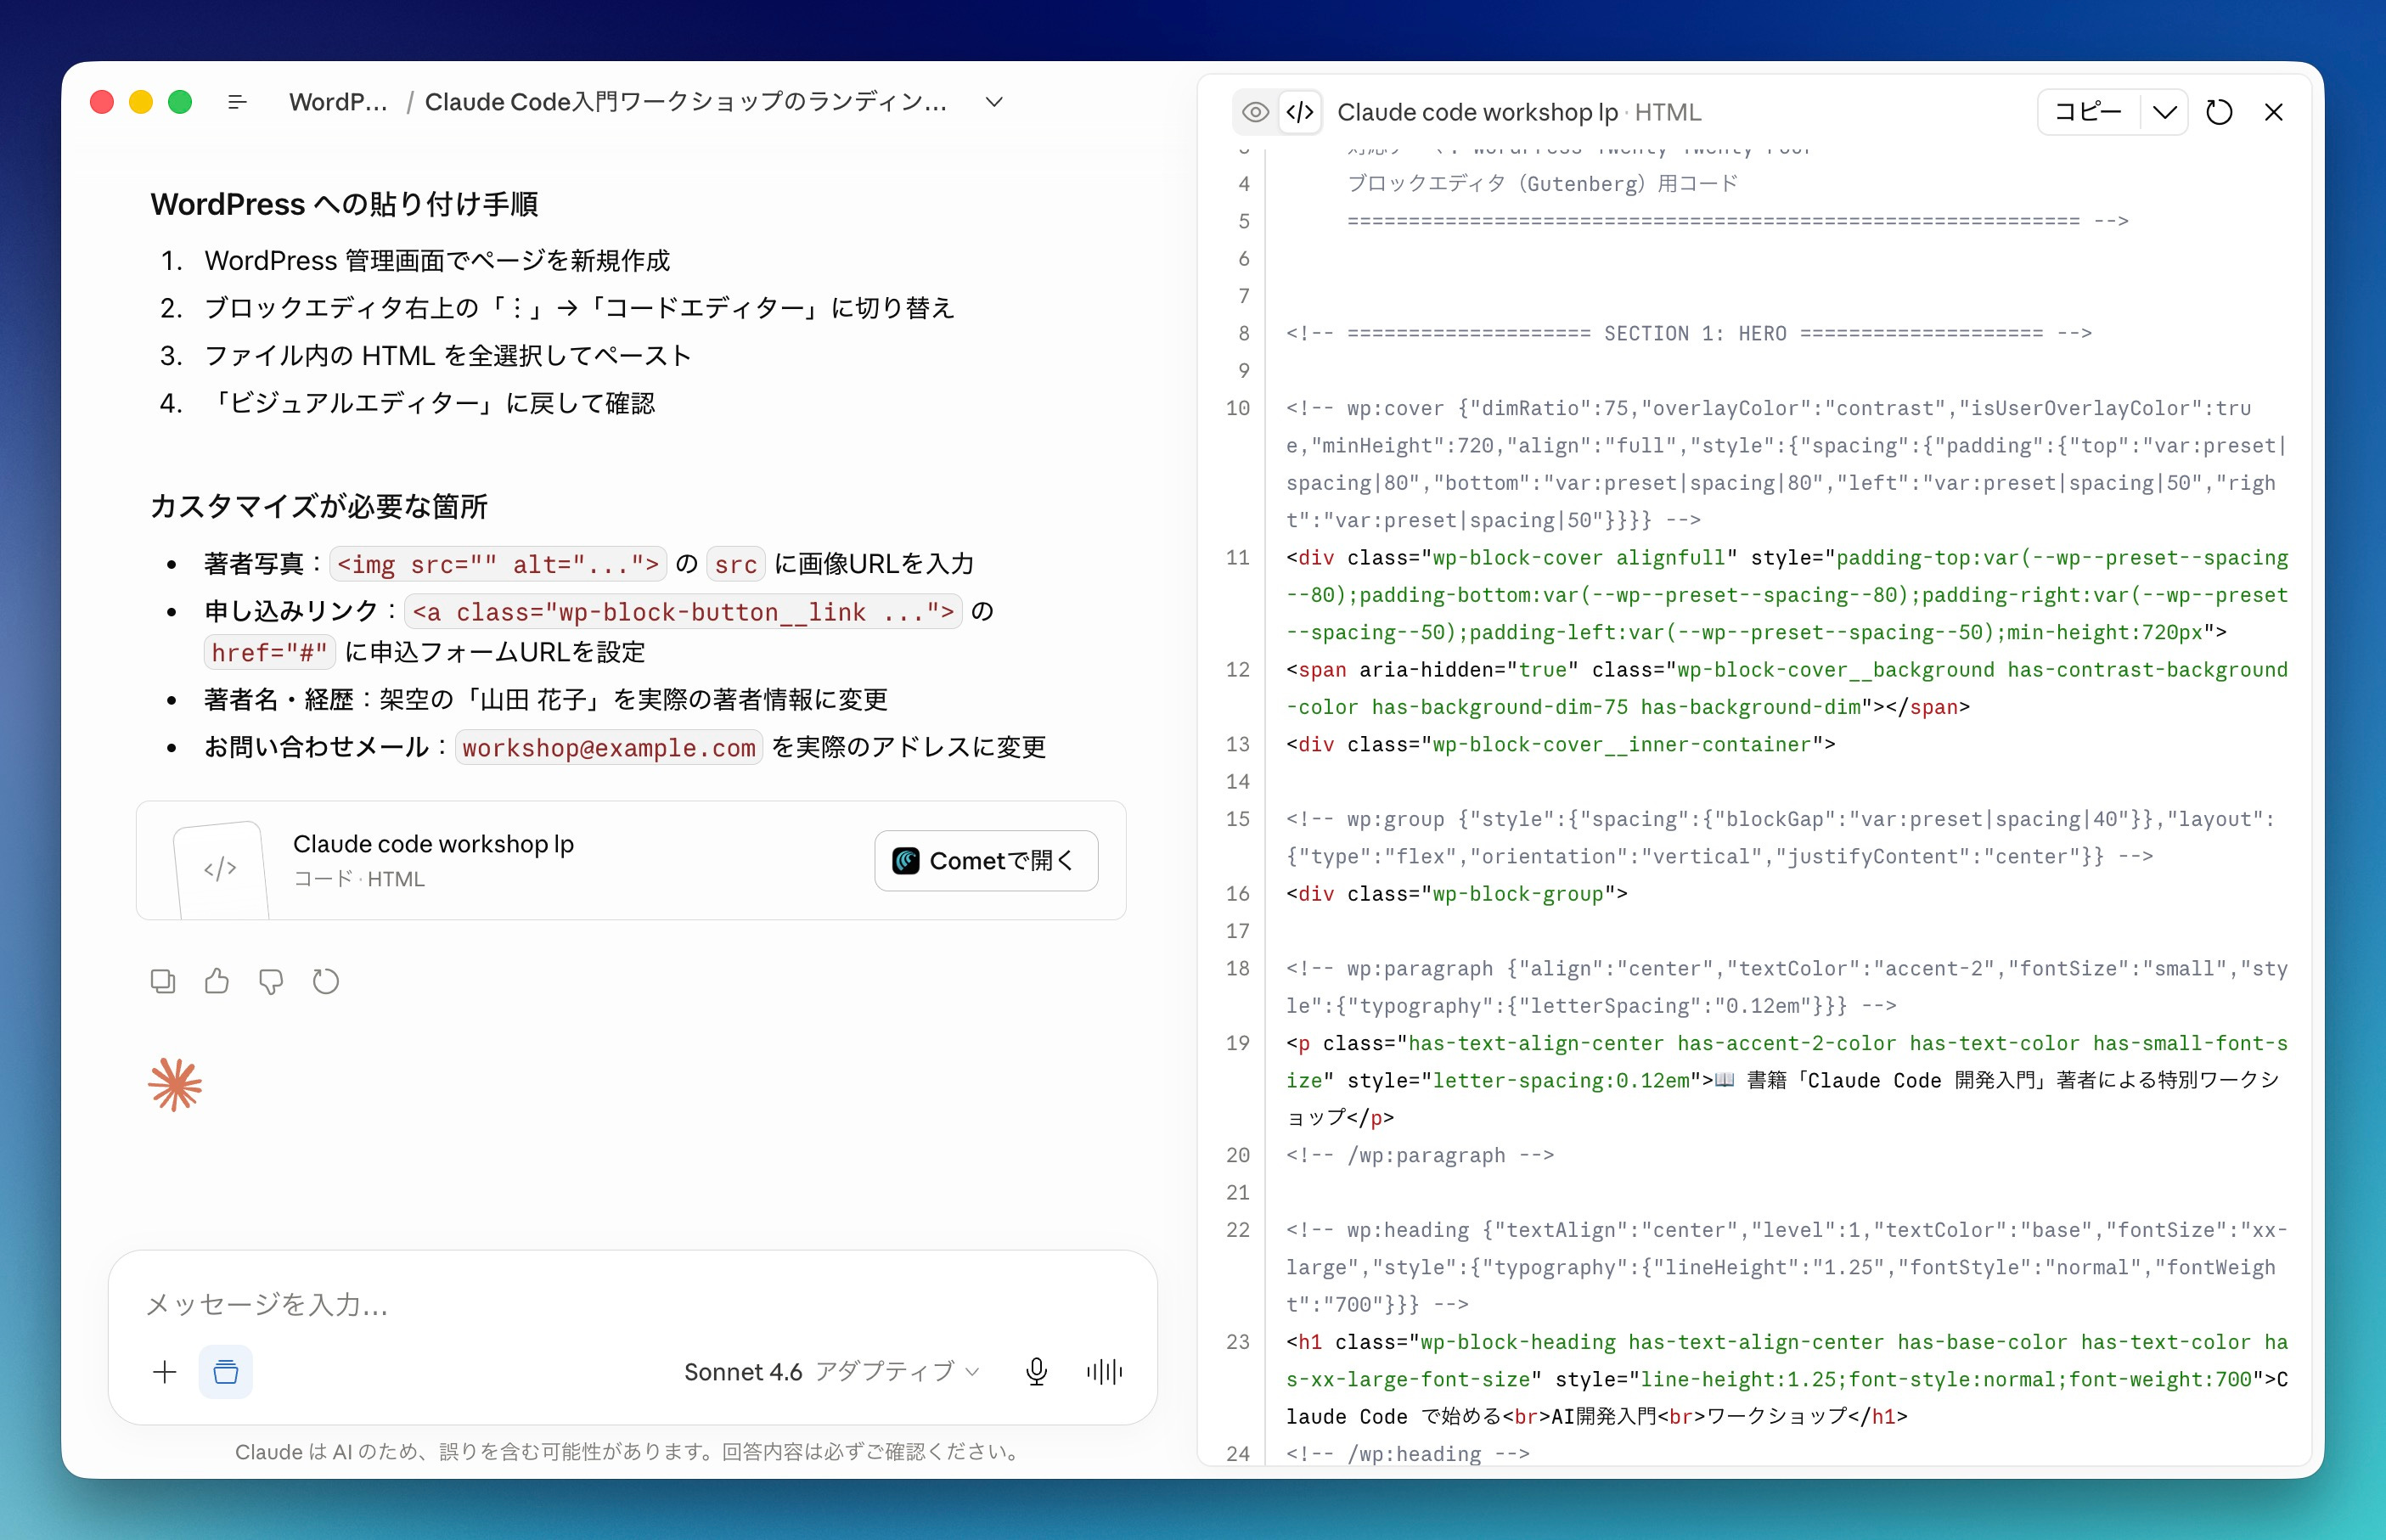Click the macOS yellow minimize button

141,102
